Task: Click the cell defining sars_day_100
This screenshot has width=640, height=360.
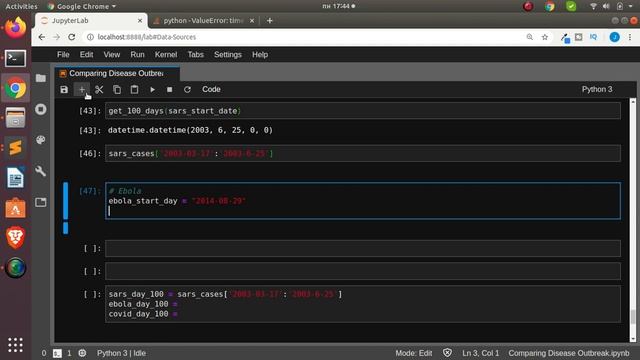Action: coord(363,304)
